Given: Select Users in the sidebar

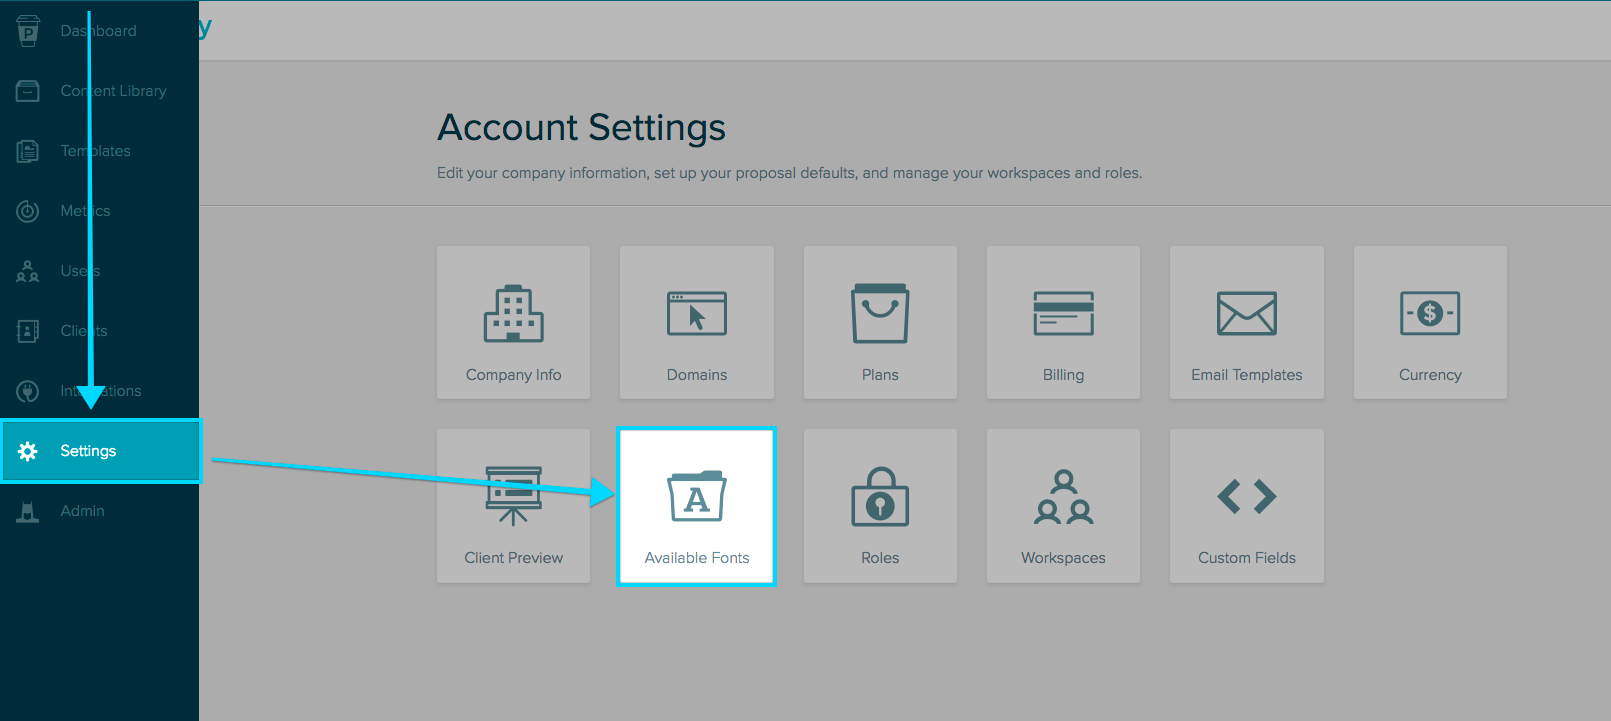Looking at the screenshot, I should 80,271.
